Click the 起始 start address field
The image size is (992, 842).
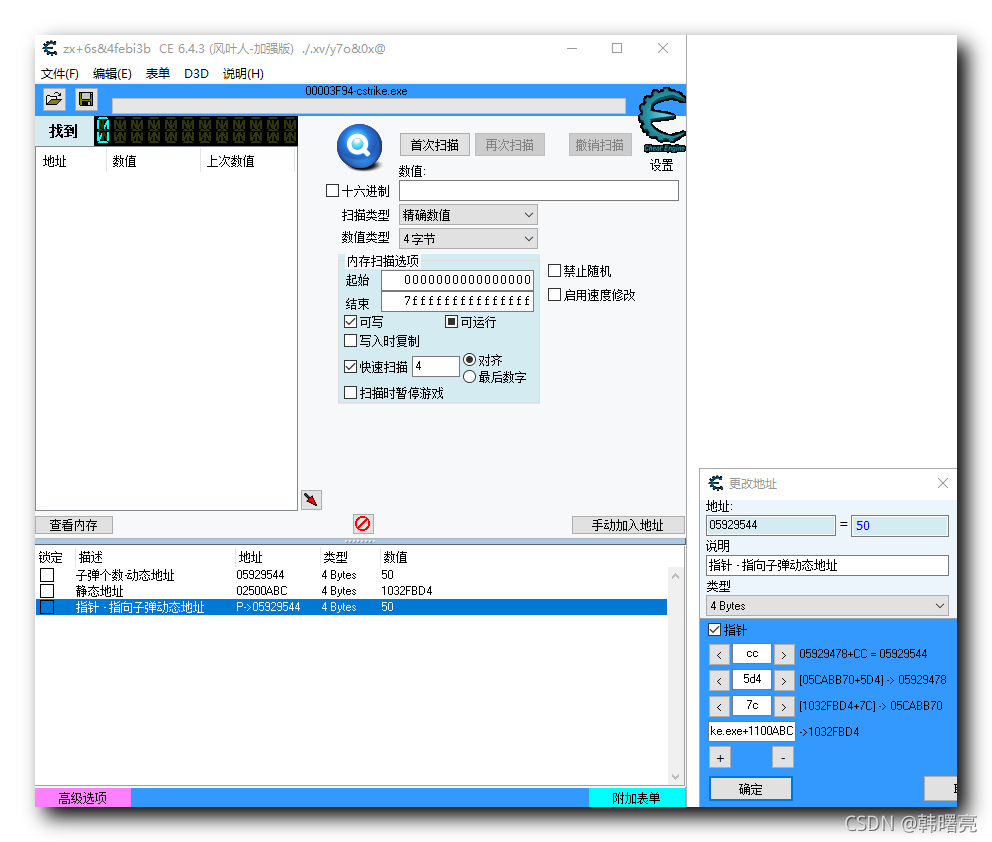(x=457, y=280)
